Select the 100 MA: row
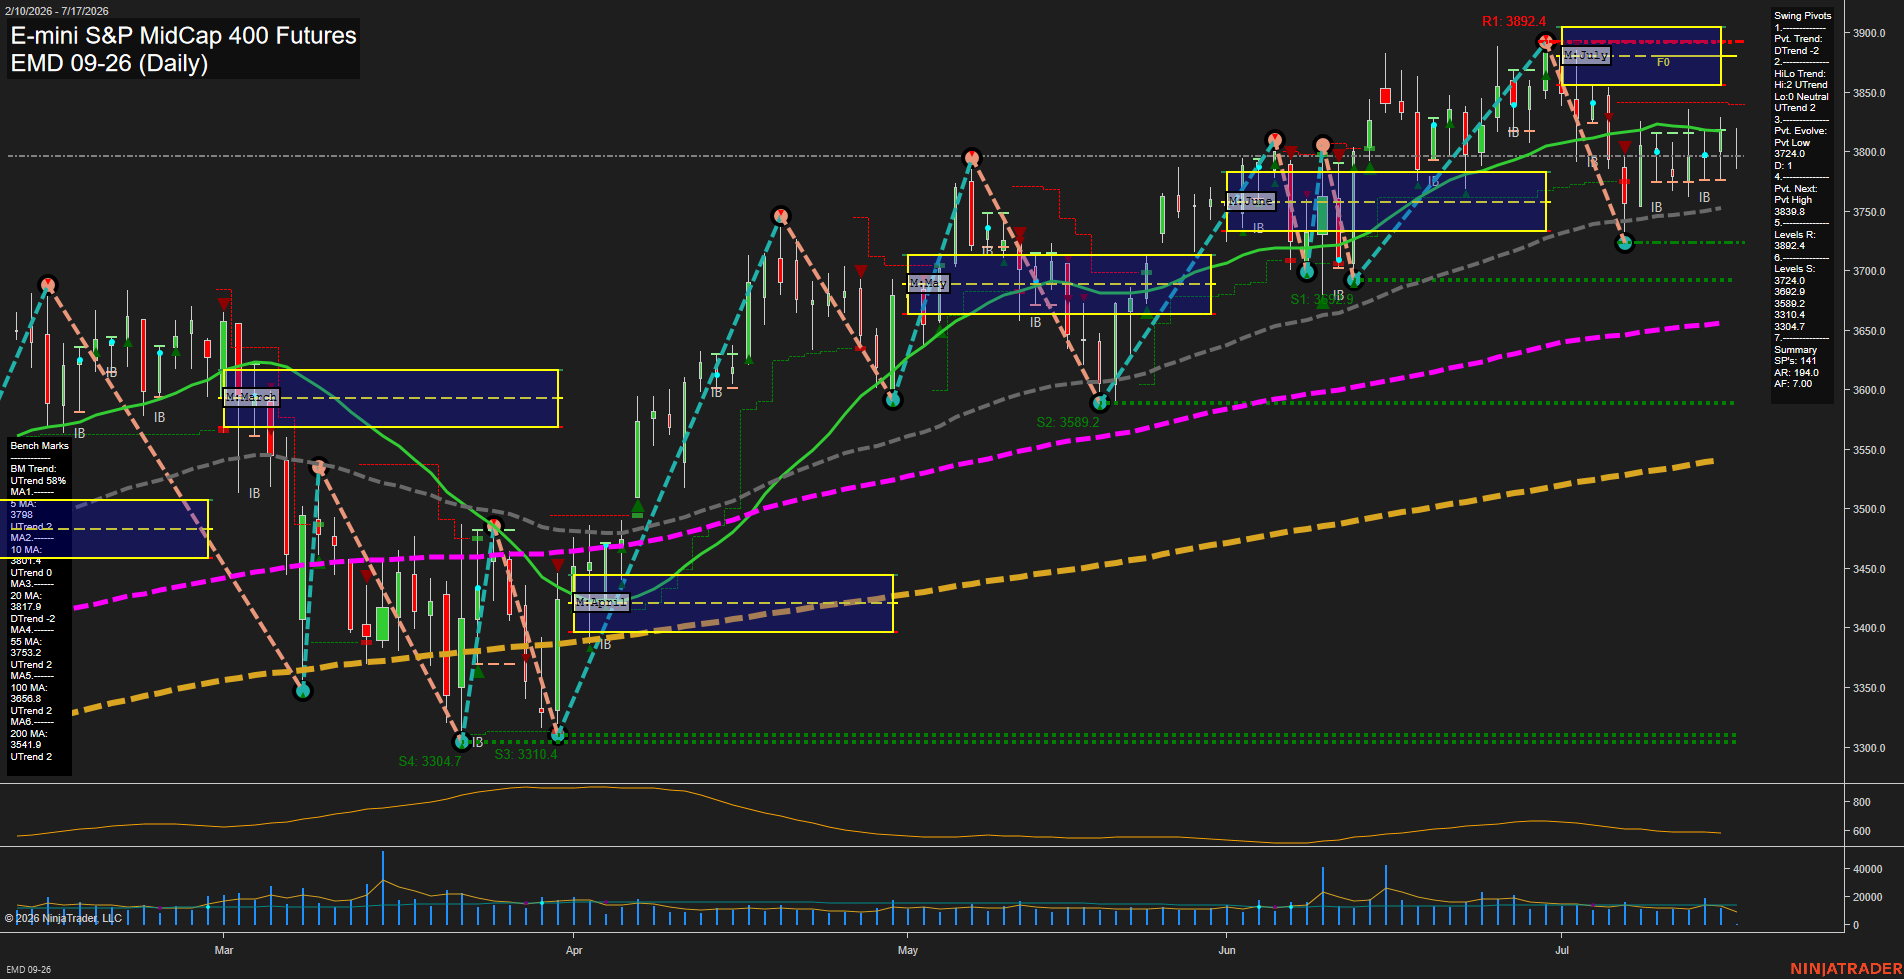The image size is (1904, 979). pos(28,688)
